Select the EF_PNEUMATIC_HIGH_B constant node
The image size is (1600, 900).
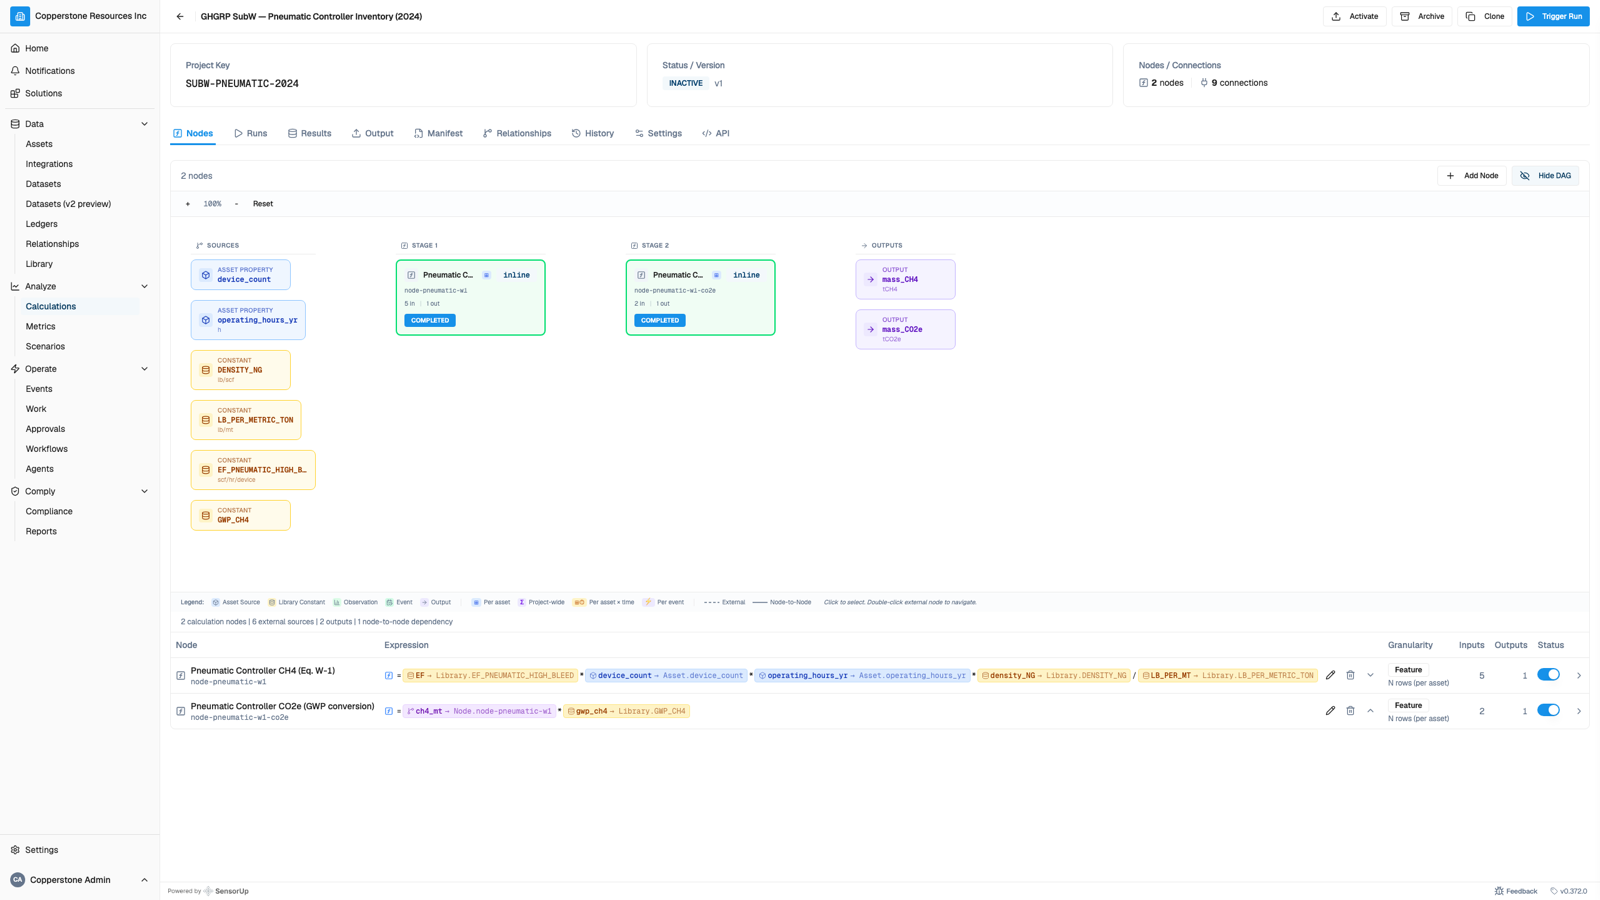253,470
